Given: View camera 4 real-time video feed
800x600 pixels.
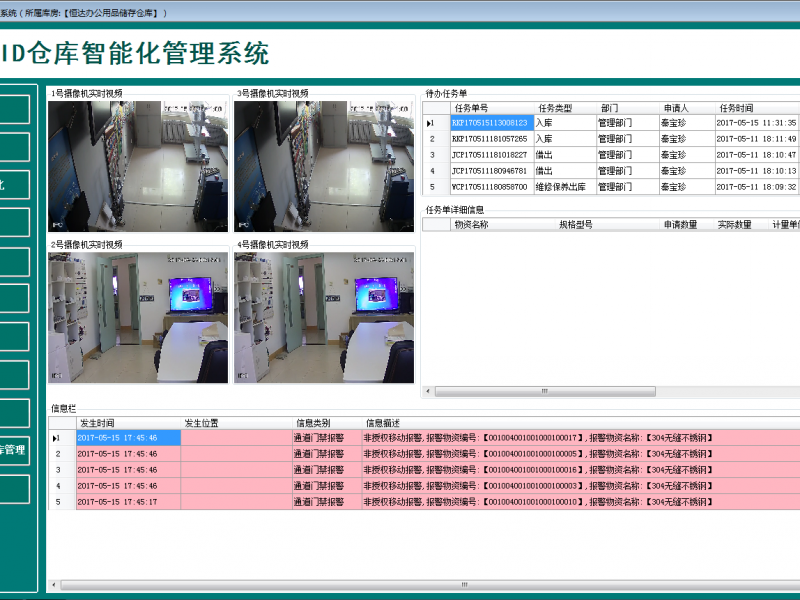Looking at the screenshot, I should coord(324,317).
